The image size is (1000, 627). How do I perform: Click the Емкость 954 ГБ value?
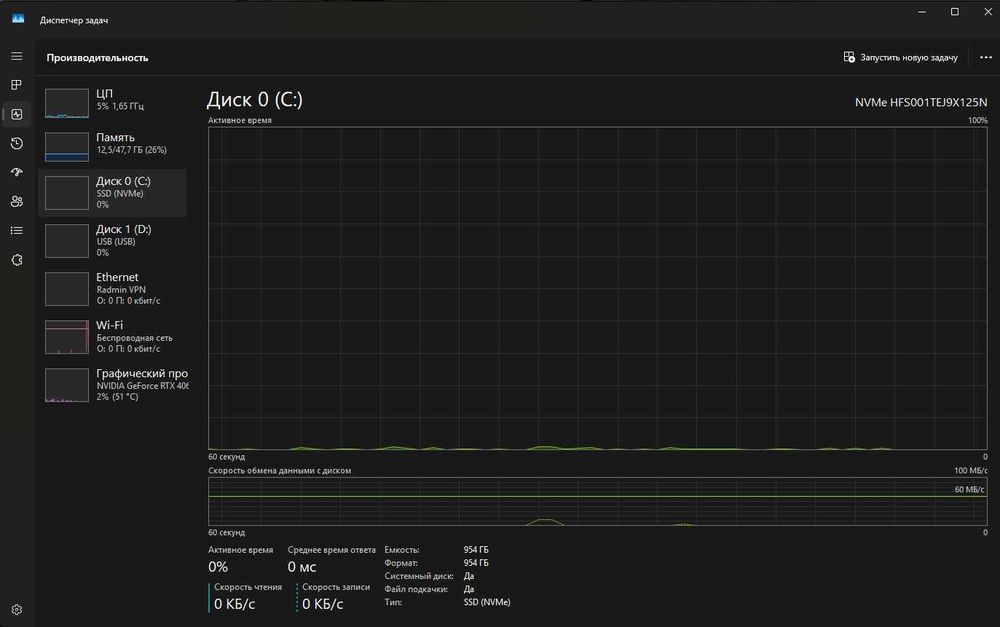pos(476,550)
